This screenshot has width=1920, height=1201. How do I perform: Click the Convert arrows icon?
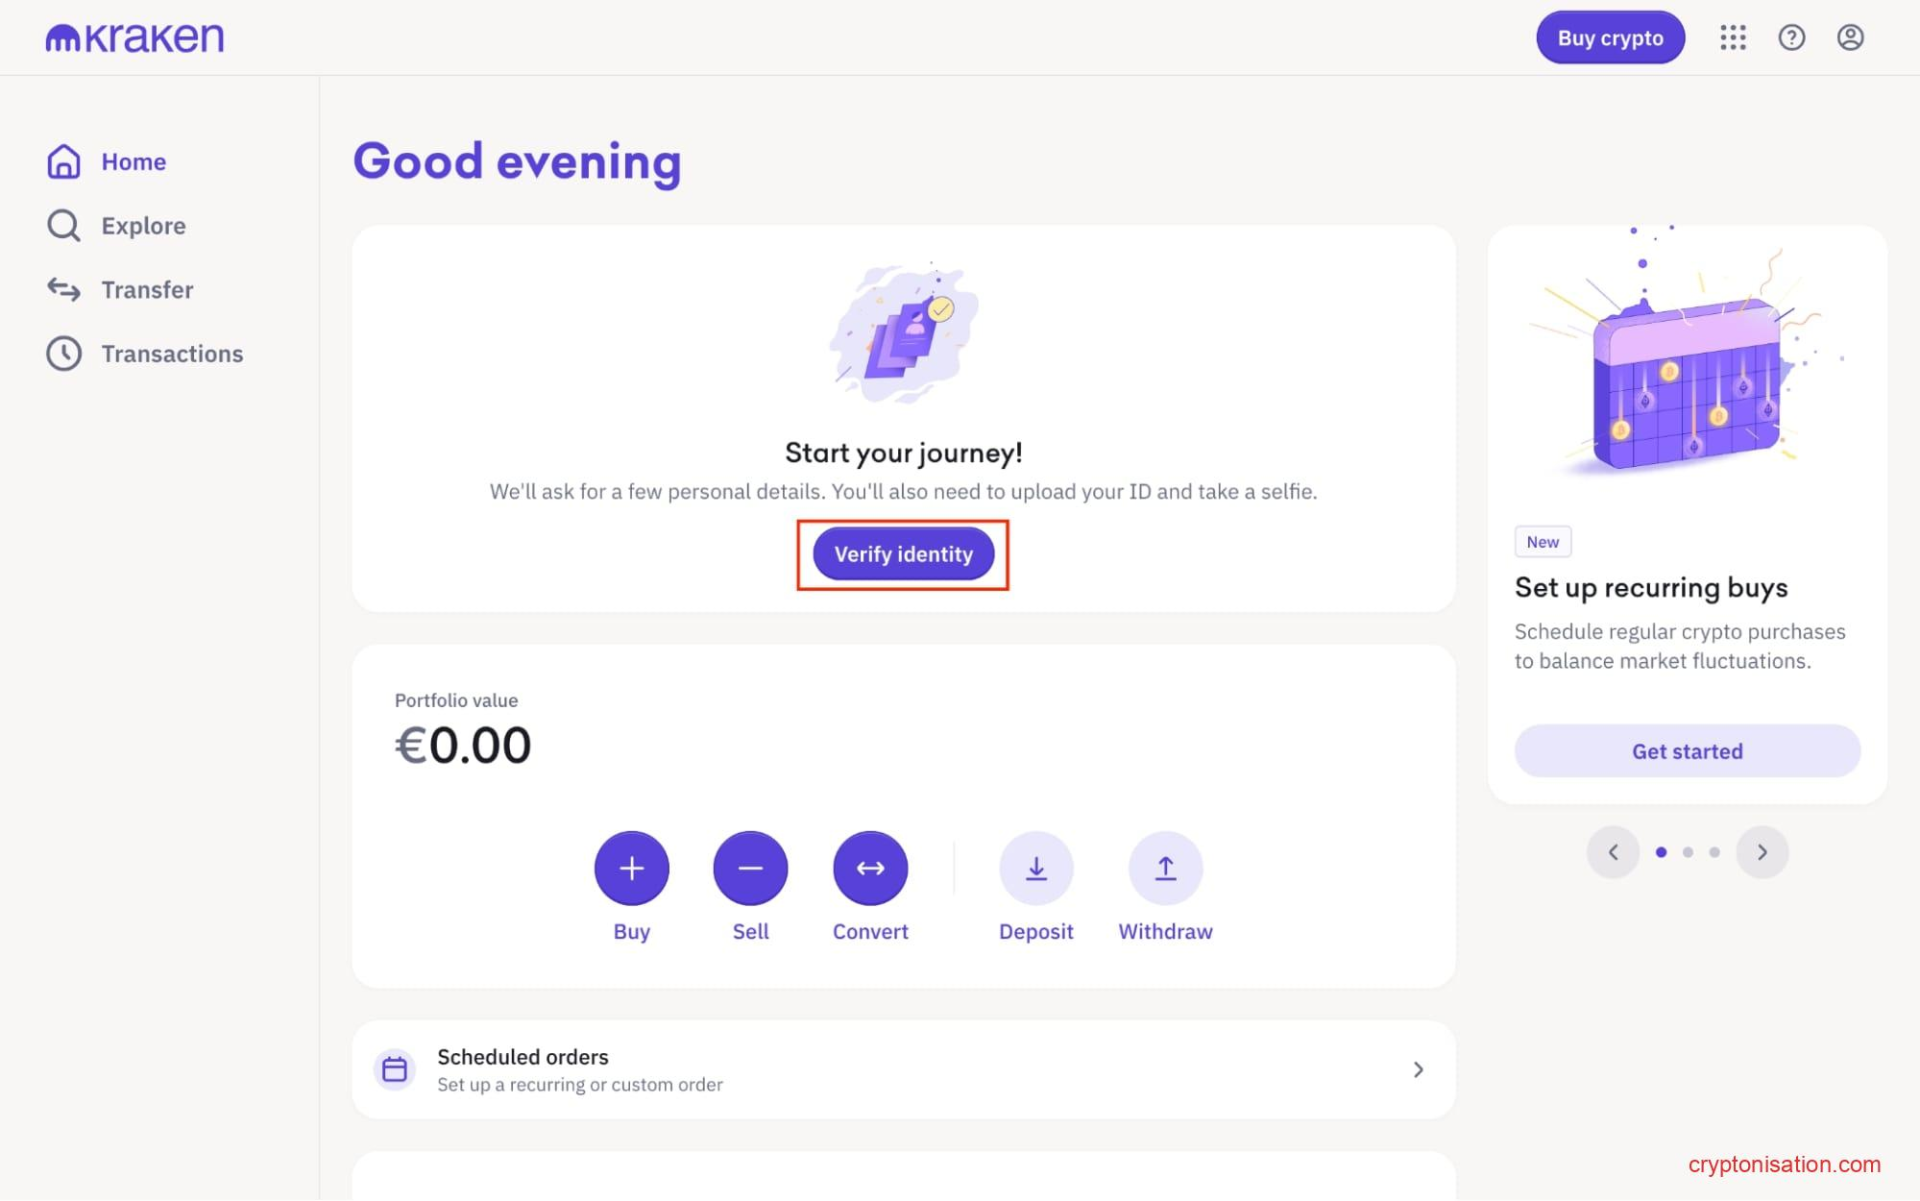[870, 868]
